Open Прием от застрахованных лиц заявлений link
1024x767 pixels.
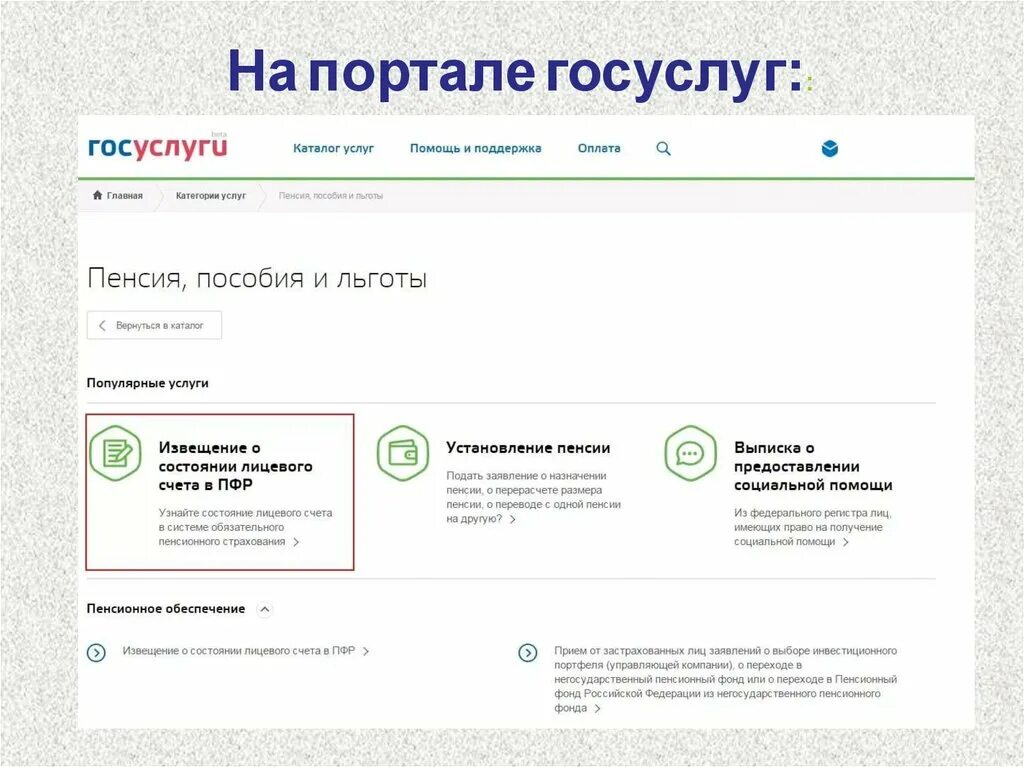725,679
